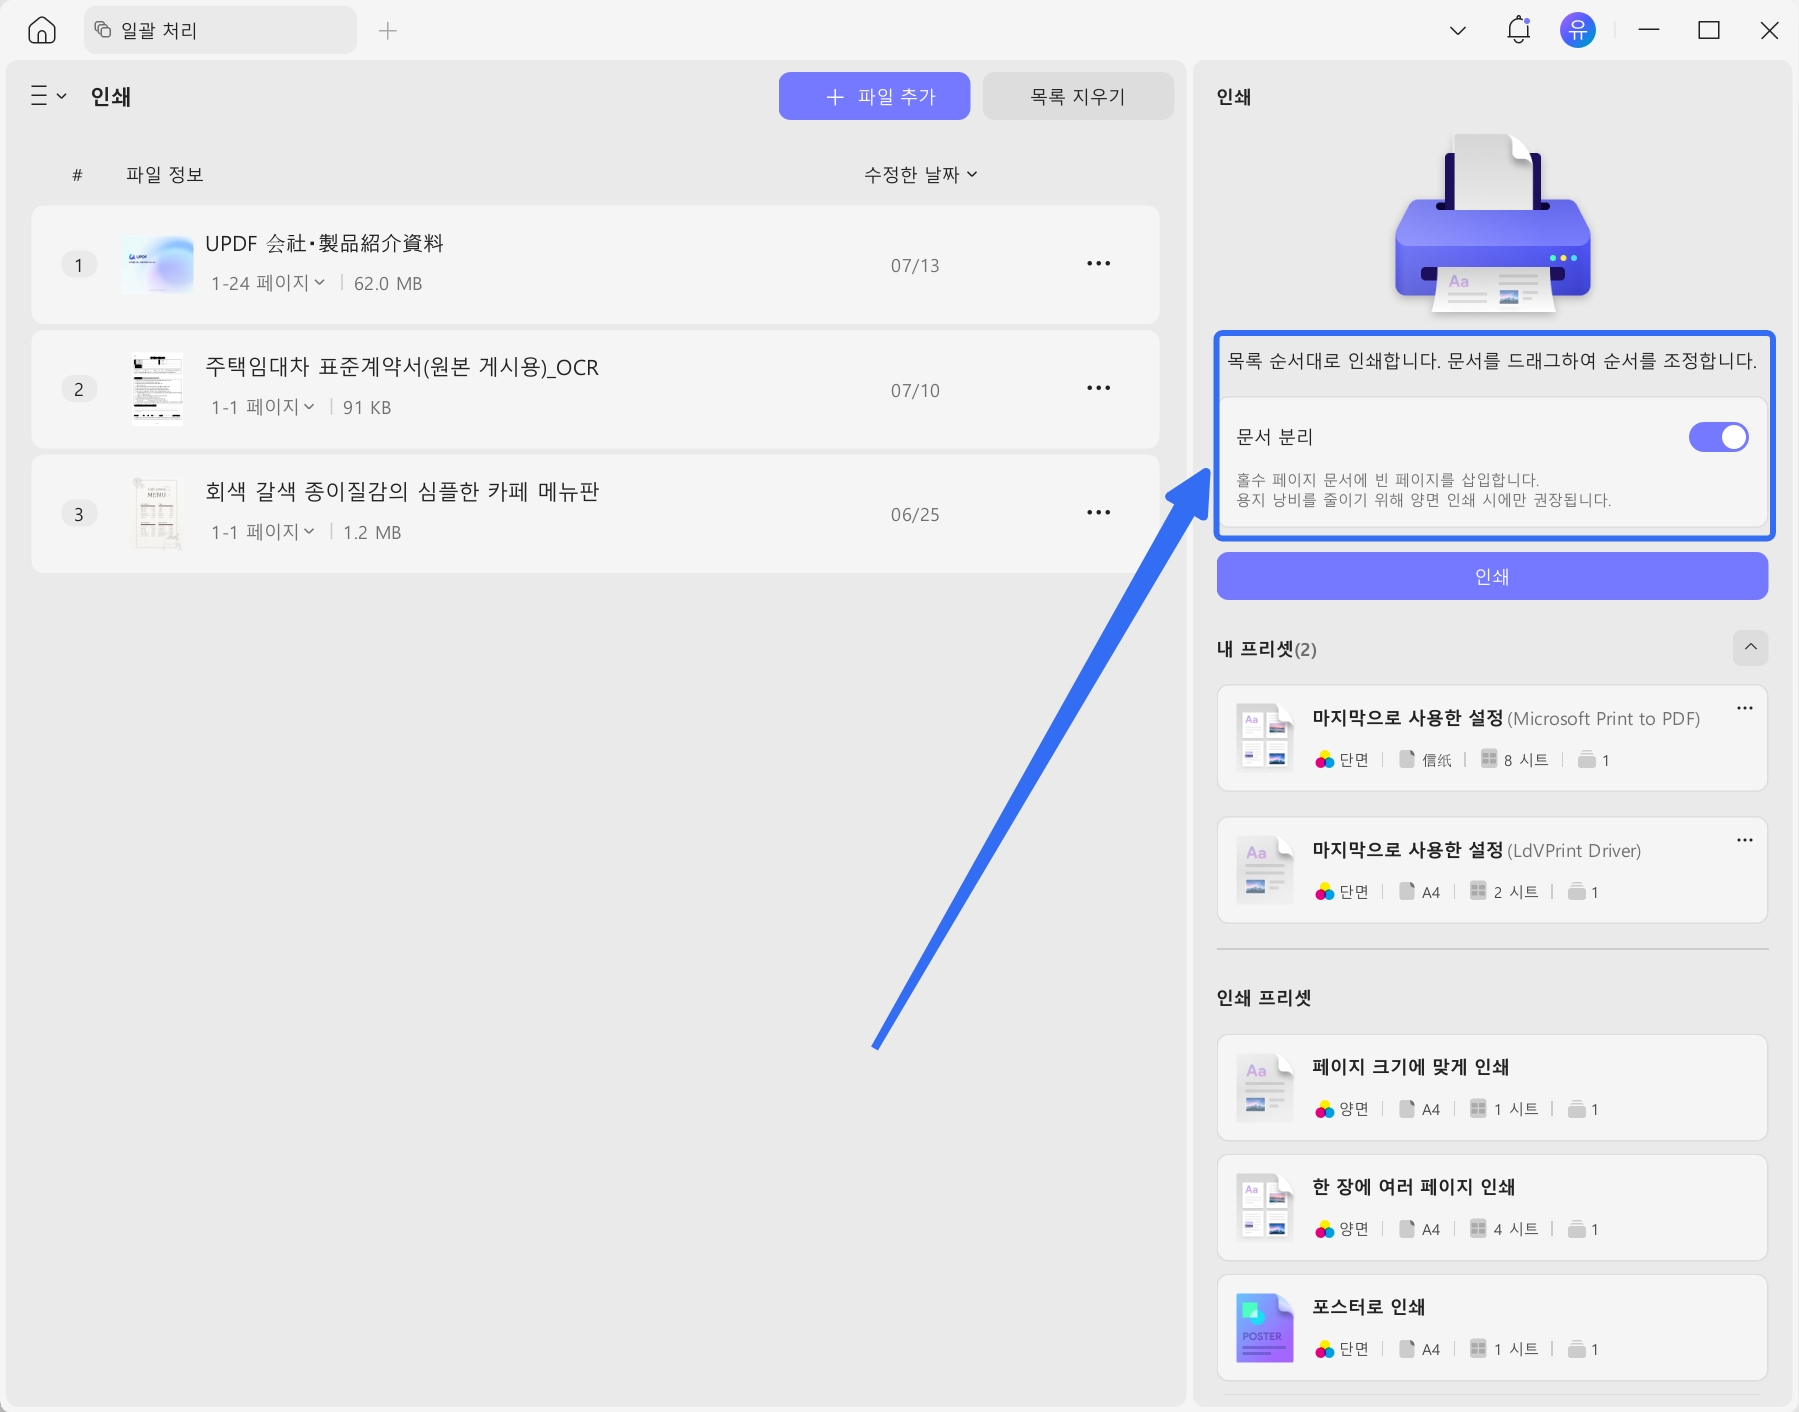Click the 4 시트 label in multi-page preset
The image size is (1799, 1412).
click(x=1516, y=1229)
